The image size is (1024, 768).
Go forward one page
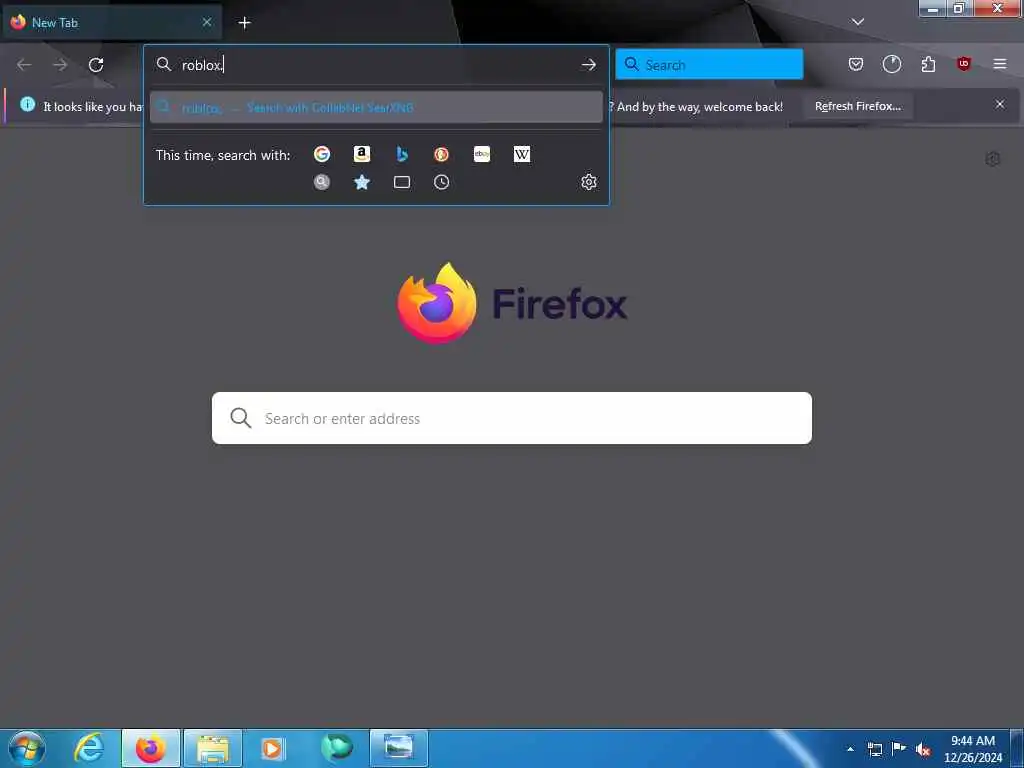pos(60,65)
